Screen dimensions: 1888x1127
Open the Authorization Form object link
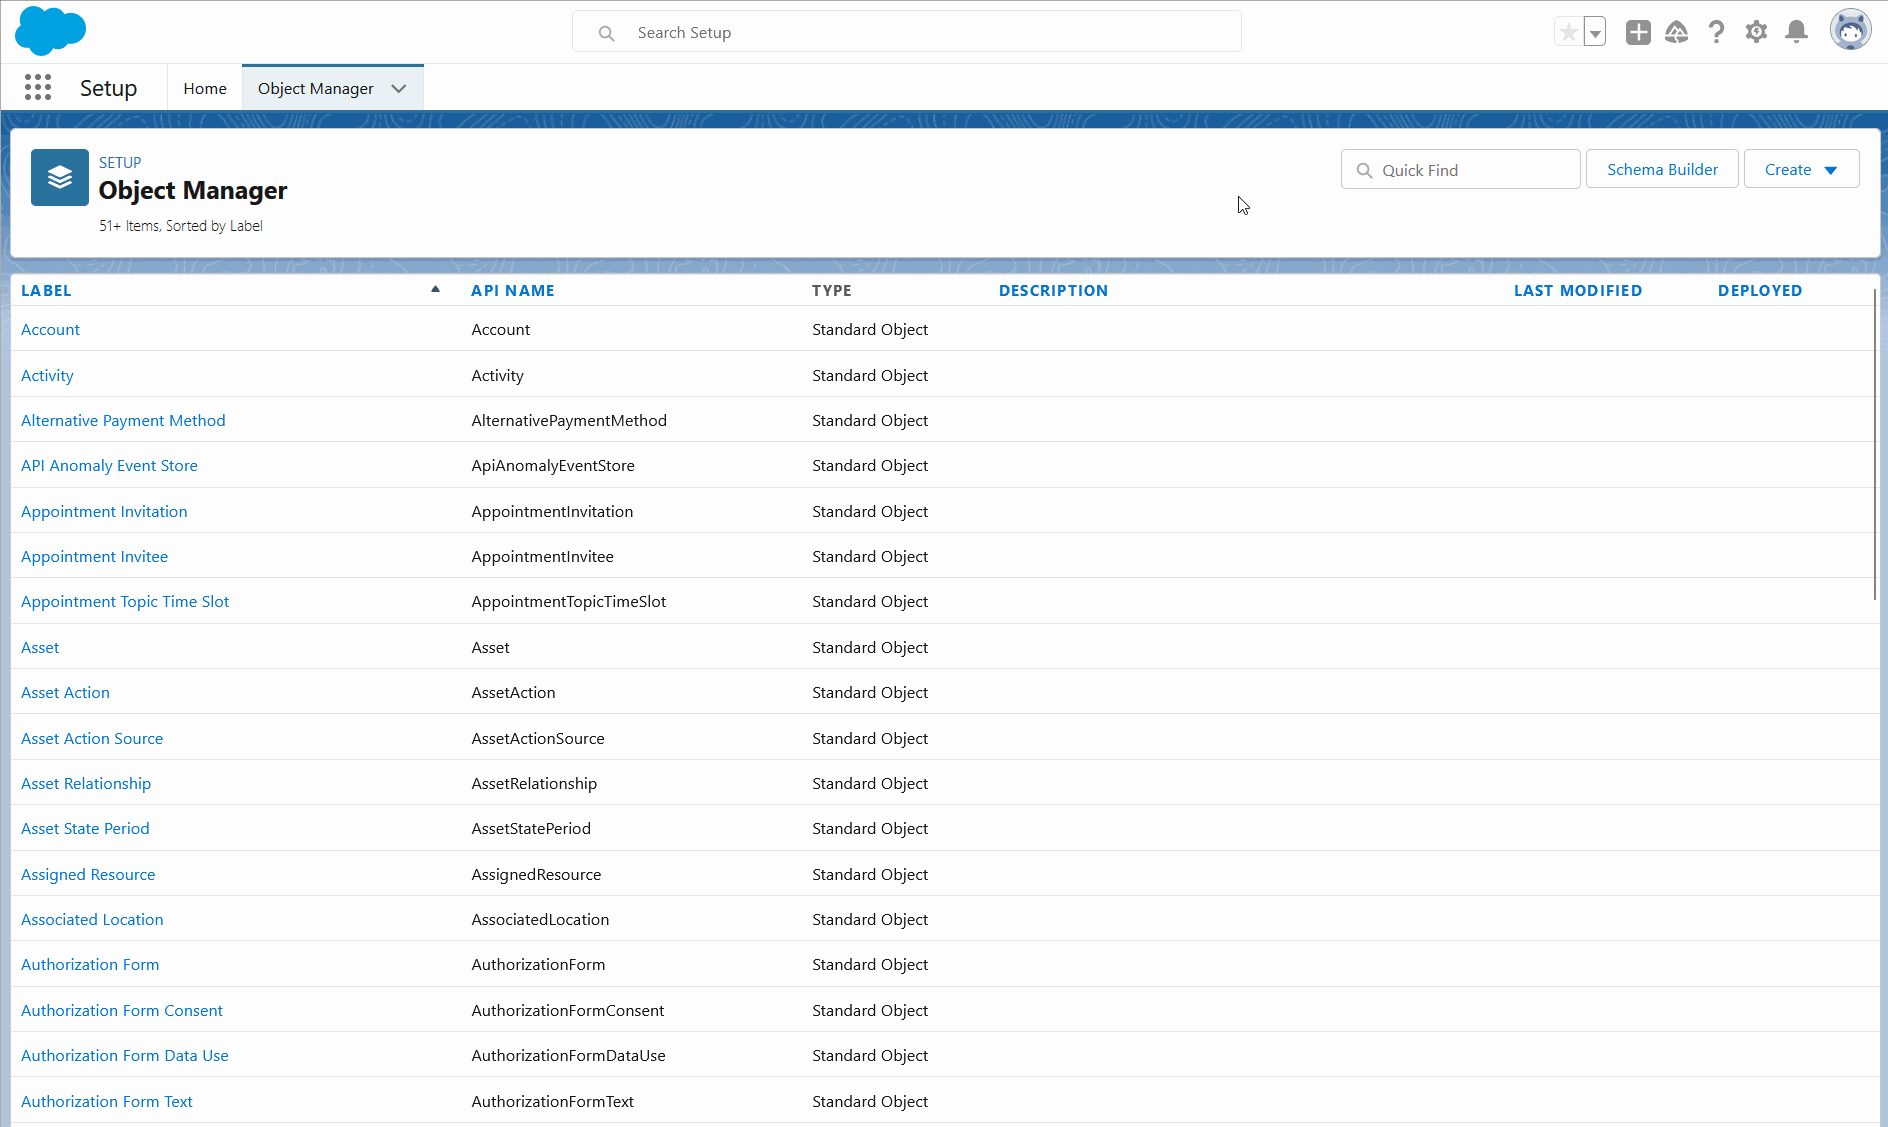(x=90, y=965)
